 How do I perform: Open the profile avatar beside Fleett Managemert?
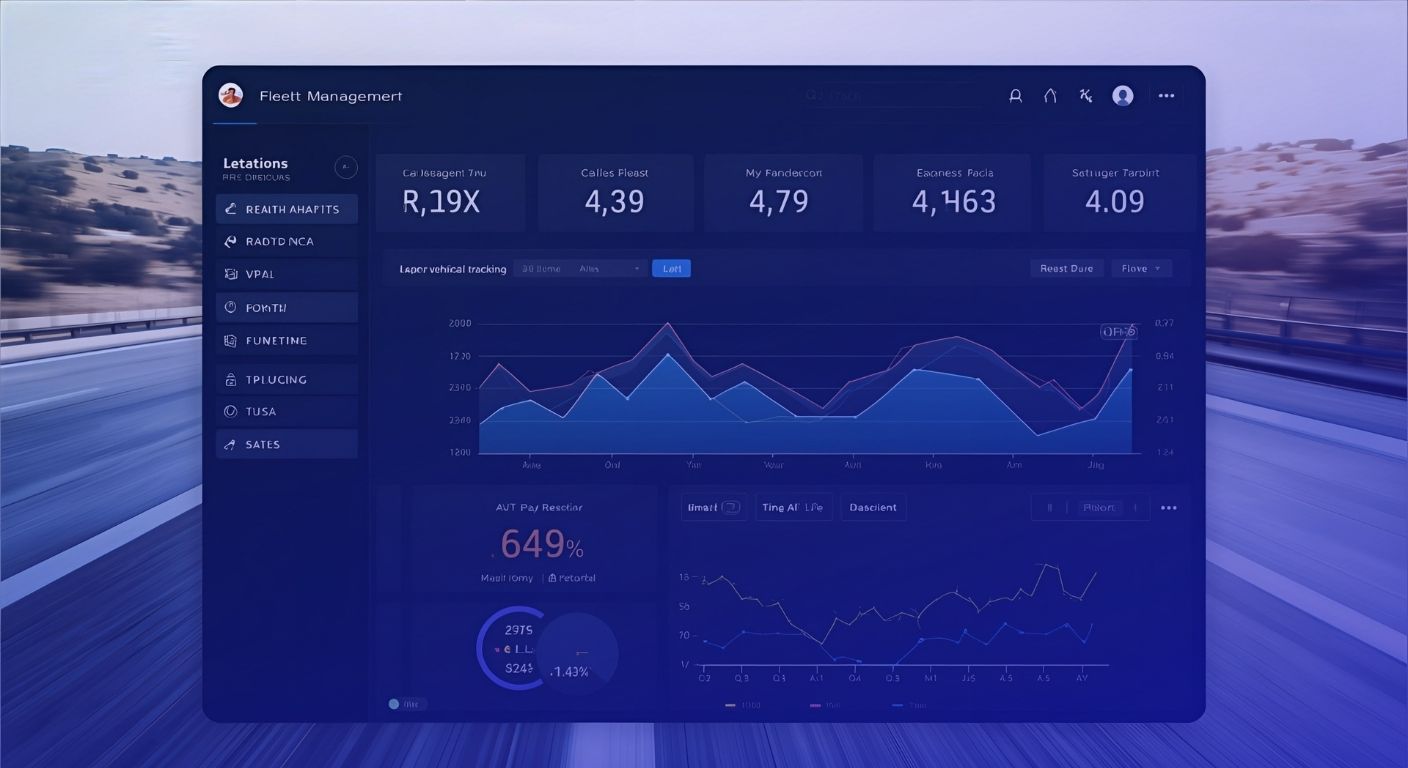(231, 96)
